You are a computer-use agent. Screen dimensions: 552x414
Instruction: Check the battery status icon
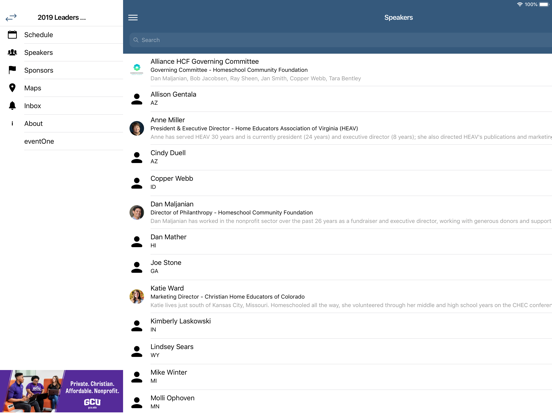544,4
